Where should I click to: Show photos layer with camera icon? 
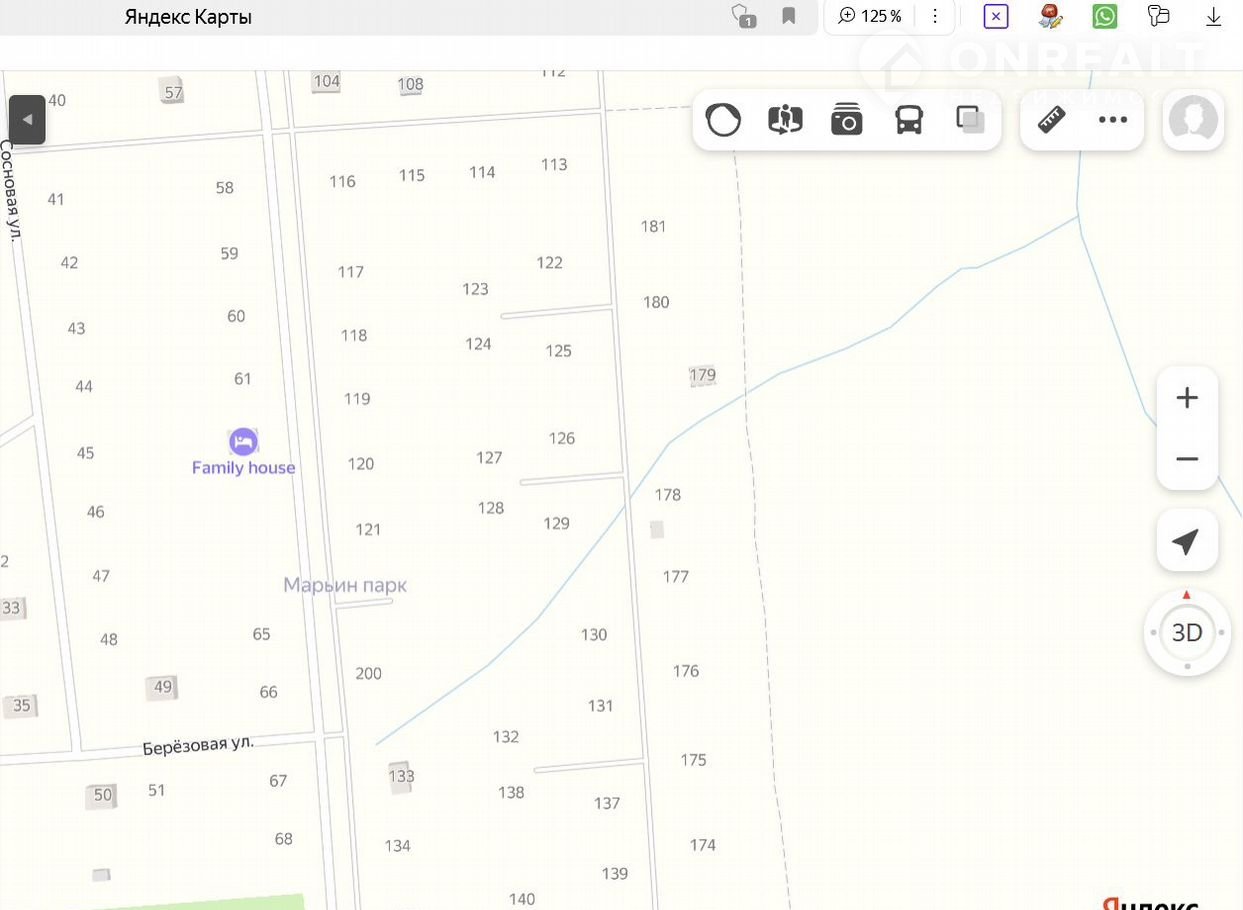(847, 120)
